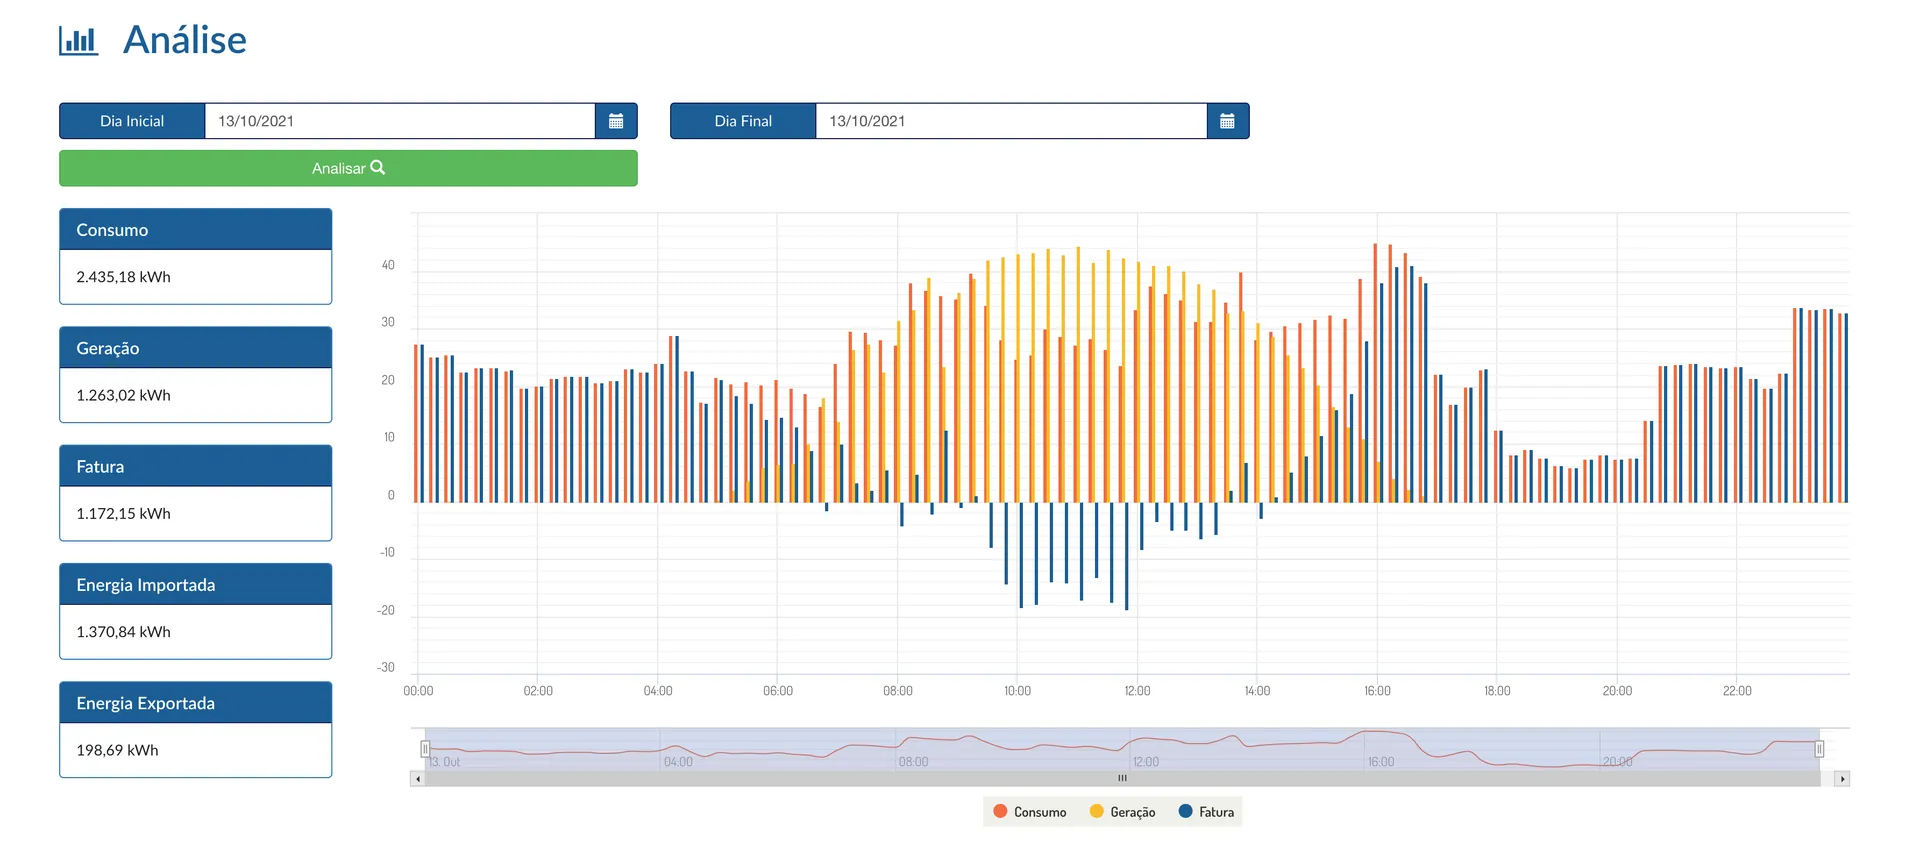Click the navigator right scroll arrow
Image resolution: width=1920 pixels, height=850 pixels.
click(1842, 778)
